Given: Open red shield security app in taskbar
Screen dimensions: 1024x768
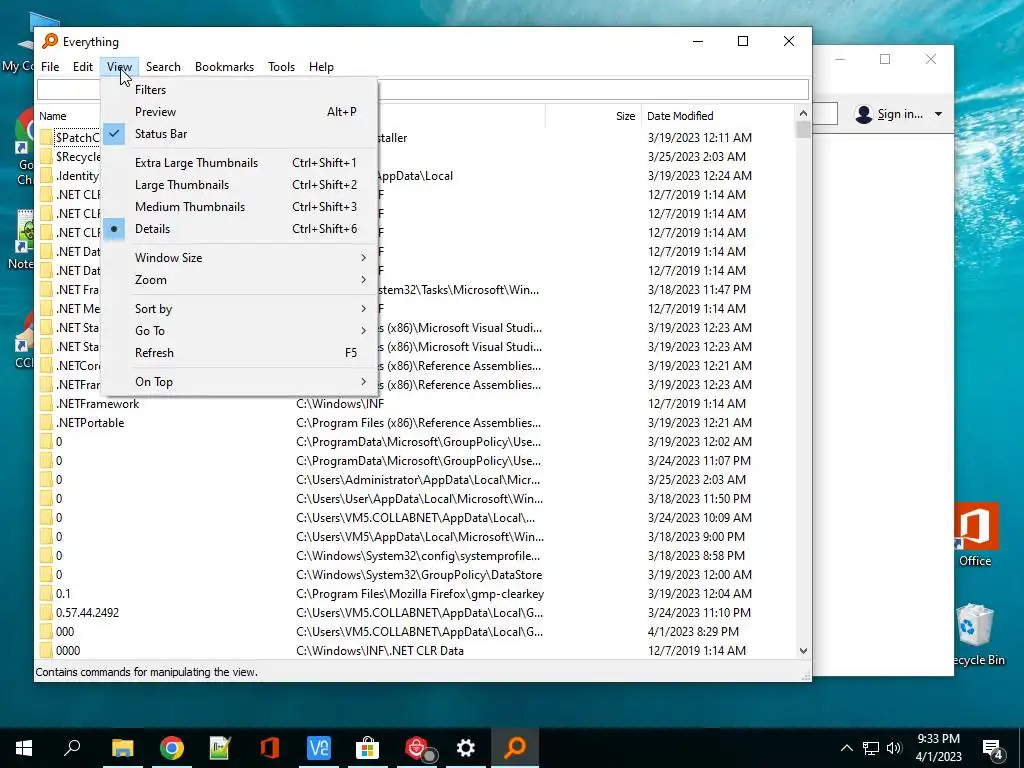Looking at the screenshot, I should 417,748.
